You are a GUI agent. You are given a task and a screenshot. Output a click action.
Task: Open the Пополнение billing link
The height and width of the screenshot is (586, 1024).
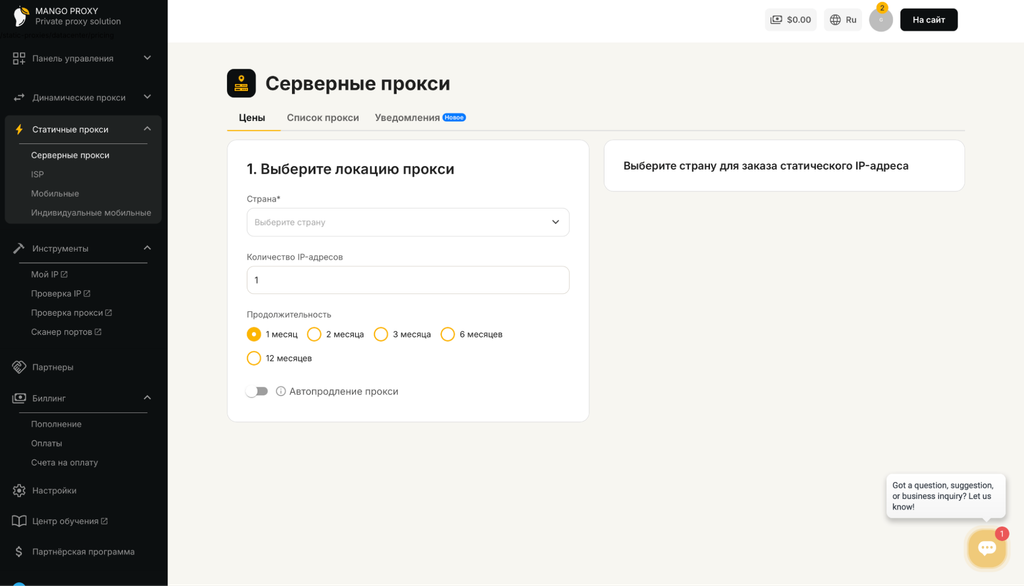[x=56, y=424]
